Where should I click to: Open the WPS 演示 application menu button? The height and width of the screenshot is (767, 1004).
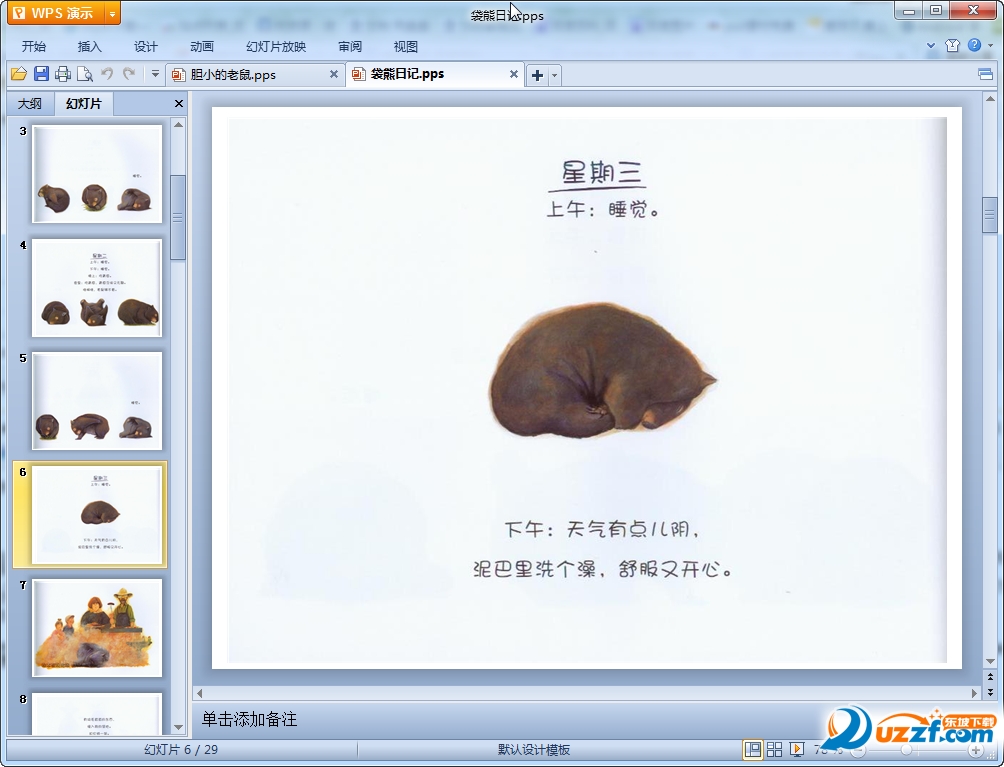(55, 13)
